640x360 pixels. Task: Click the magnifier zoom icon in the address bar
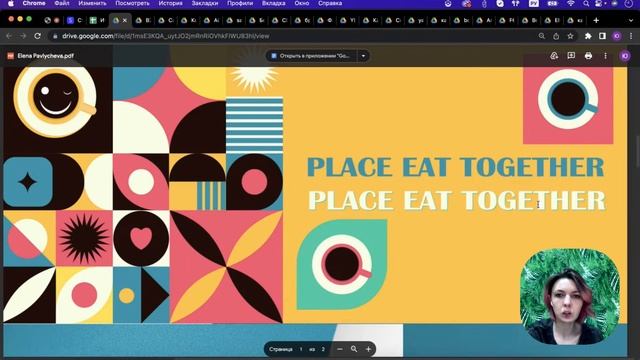(542, 36)
